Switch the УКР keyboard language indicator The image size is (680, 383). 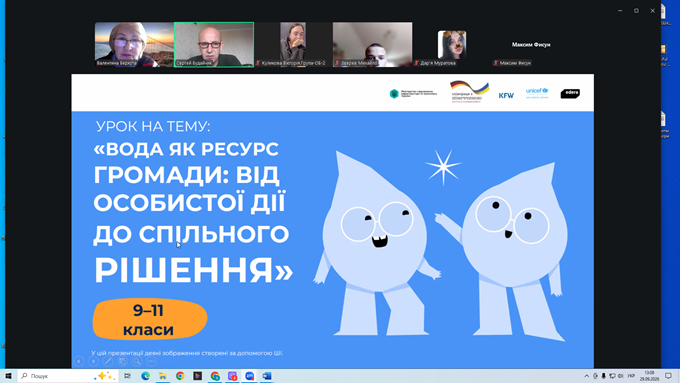click(631, 376)
